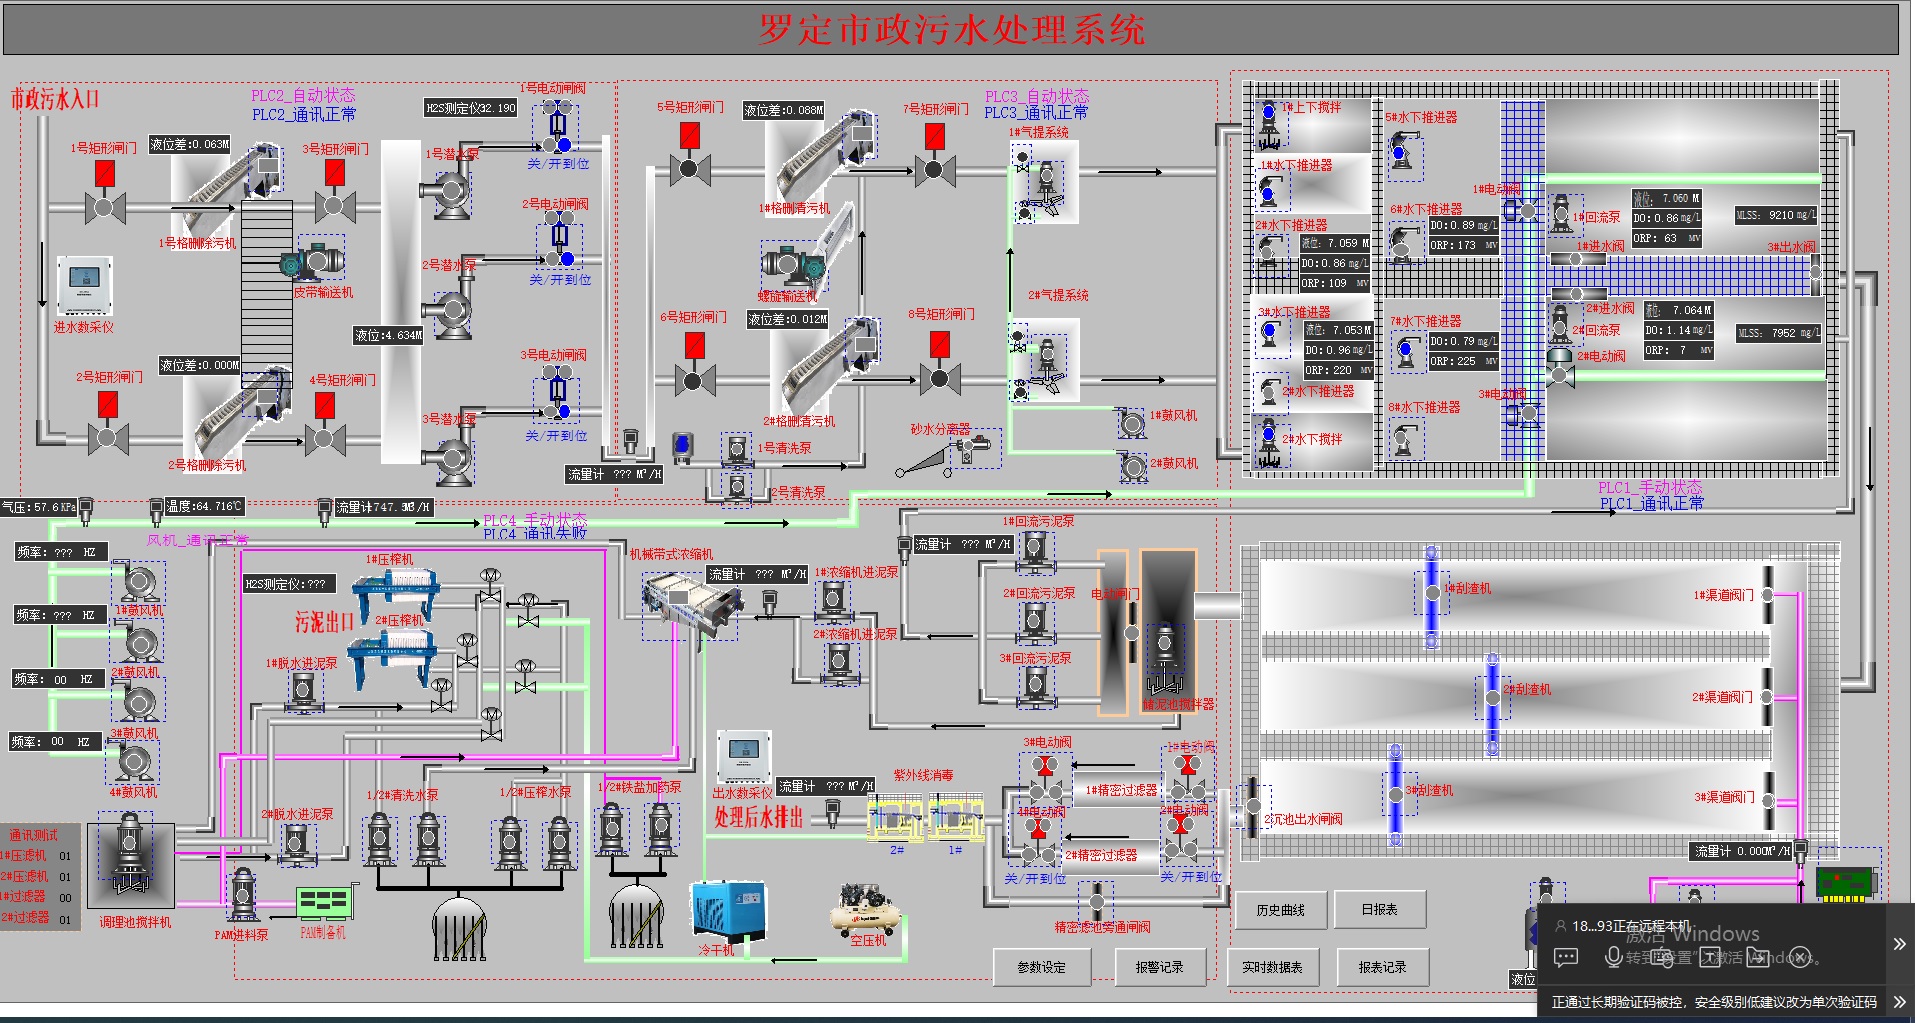Select the green PAM制备机 icon
This screenshot has height=1023, width=1915.
click(x=325, y=904)
